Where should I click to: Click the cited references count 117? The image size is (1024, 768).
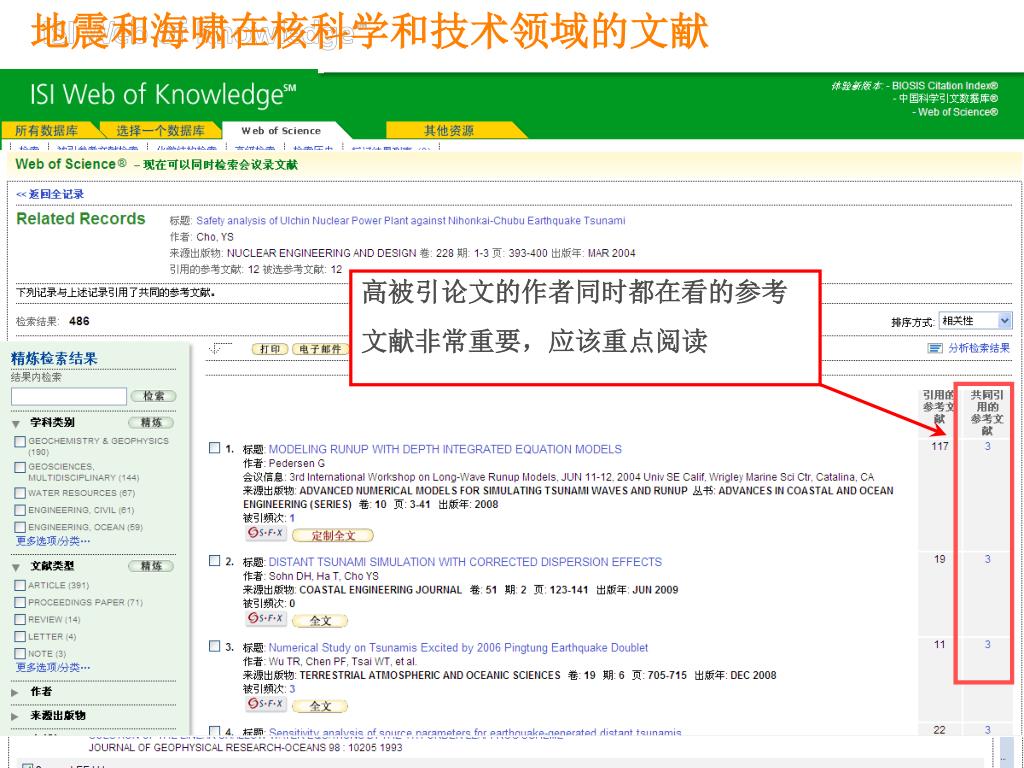coord(940,446)
